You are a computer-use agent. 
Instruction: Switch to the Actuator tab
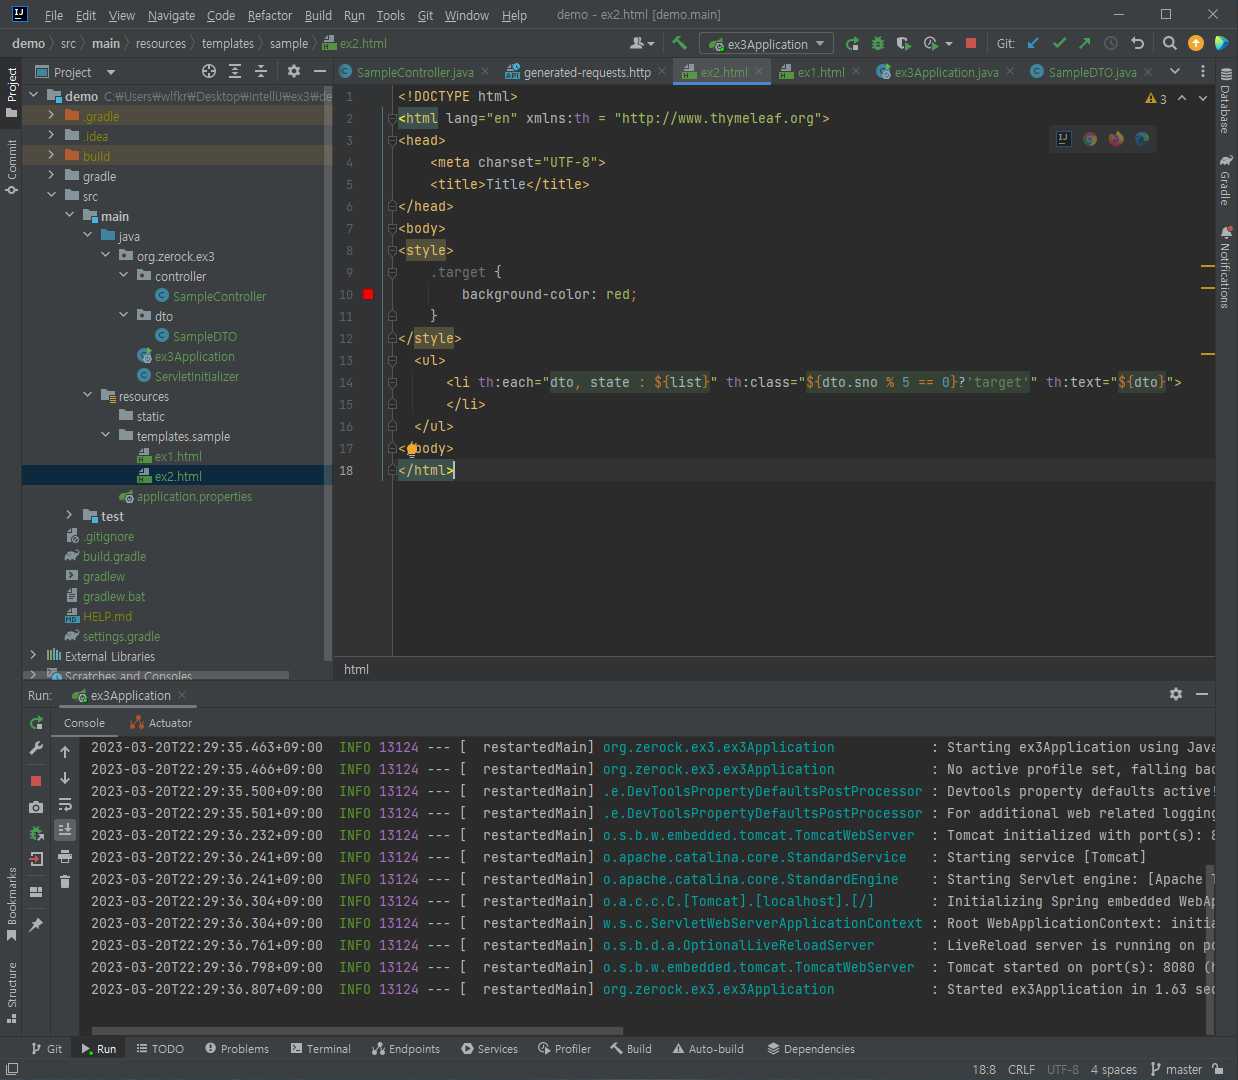[x=161, y=723]
